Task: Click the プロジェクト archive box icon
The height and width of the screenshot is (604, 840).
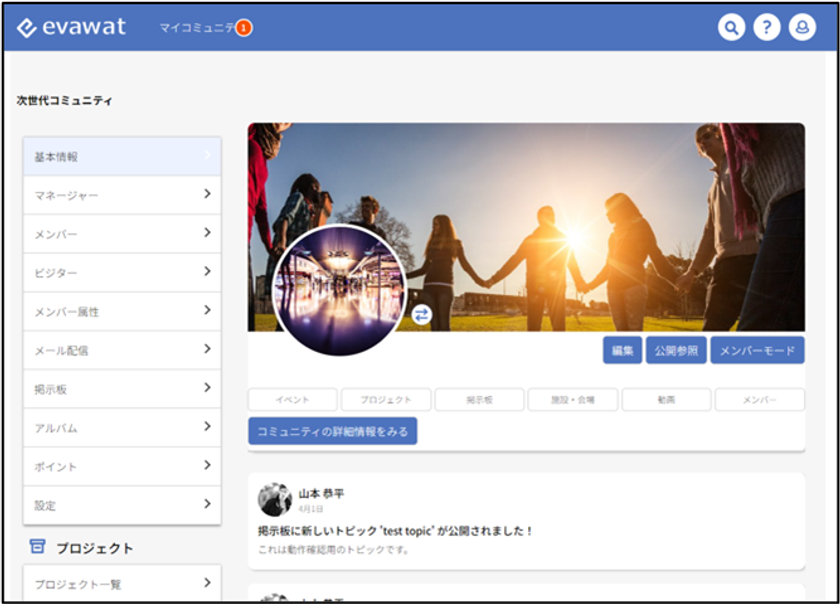Action: click(37, 547)
